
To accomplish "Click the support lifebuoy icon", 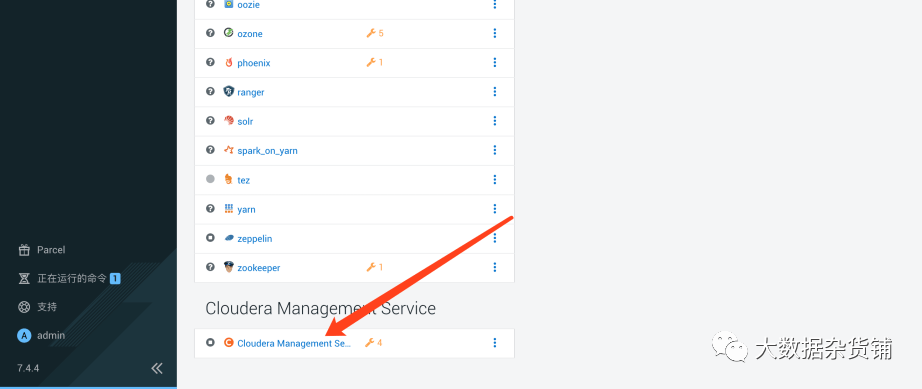I will 24,307.
